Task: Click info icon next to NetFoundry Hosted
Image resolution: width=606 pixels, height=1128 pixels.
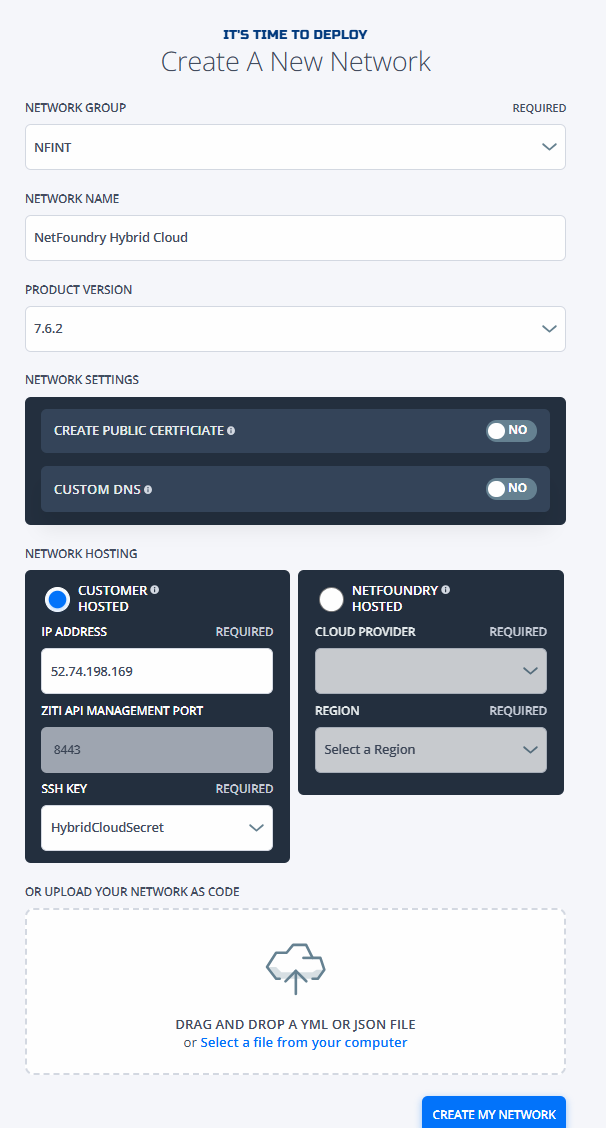Action: pyautogui.click(x=446, y=590)
